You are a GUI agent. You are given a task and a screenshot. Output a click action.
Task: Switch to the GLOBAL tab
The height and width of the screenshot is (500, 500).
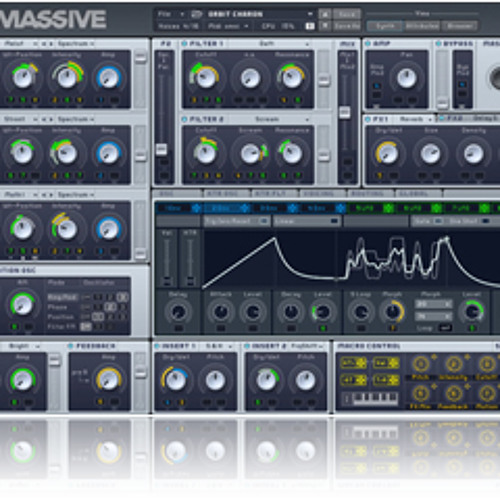(x=418, y=194)
